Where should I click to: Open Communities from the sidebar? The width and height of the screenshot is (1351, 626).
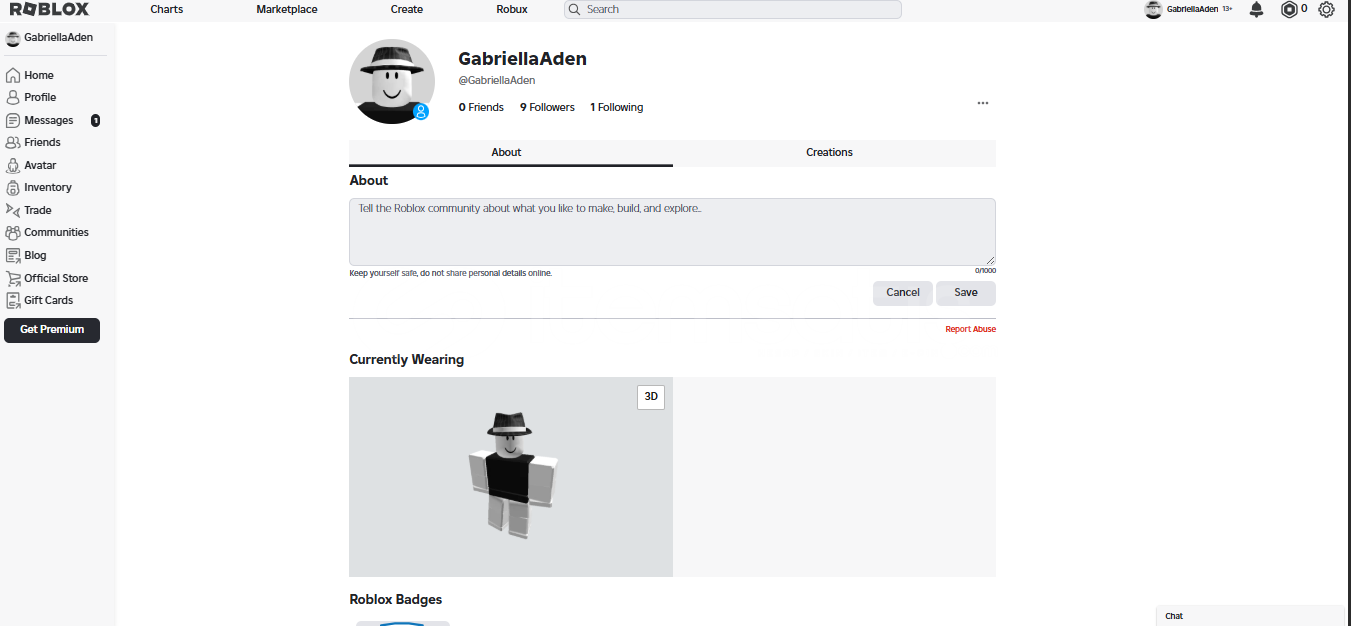coord(56,232)
